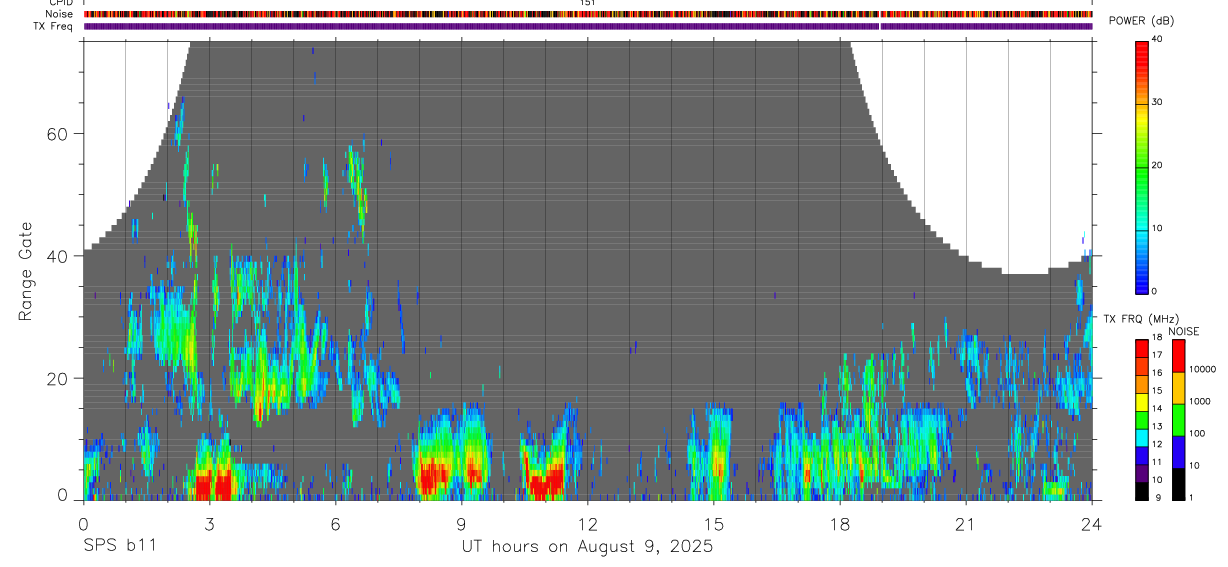The height and width of the screenshot is (567, 1228).
Task: Click the 'Noise' strip label at top
Action: coord(61,14)
